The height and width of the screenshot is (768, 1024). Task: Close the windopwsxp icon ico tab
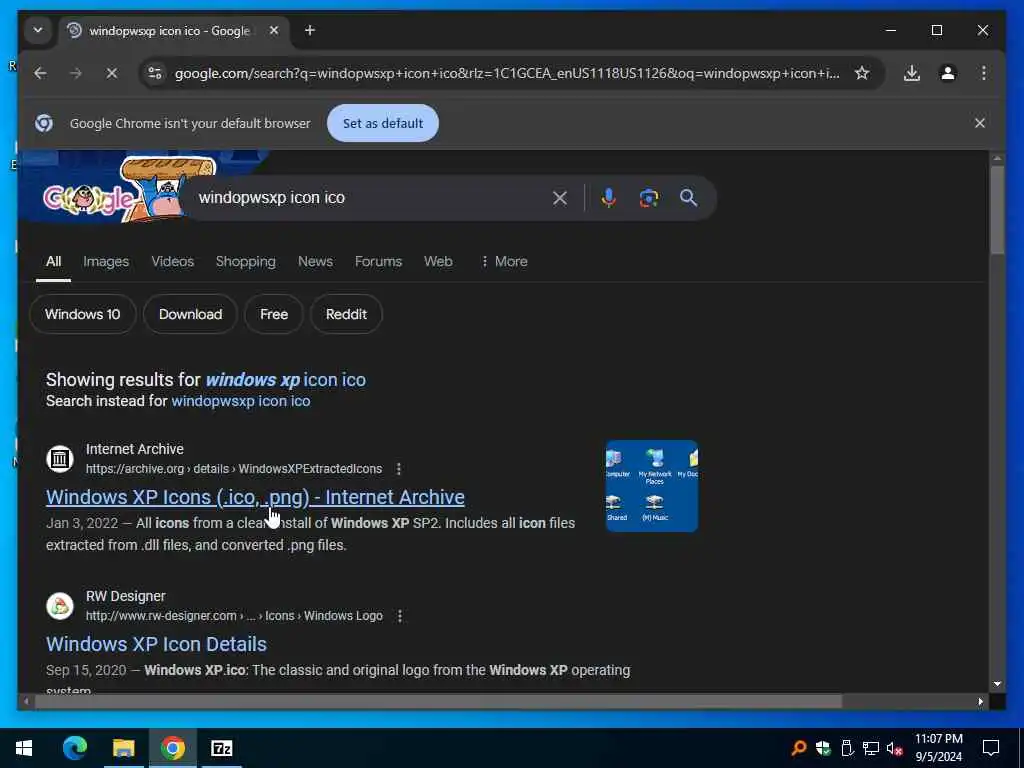(274, 31)
